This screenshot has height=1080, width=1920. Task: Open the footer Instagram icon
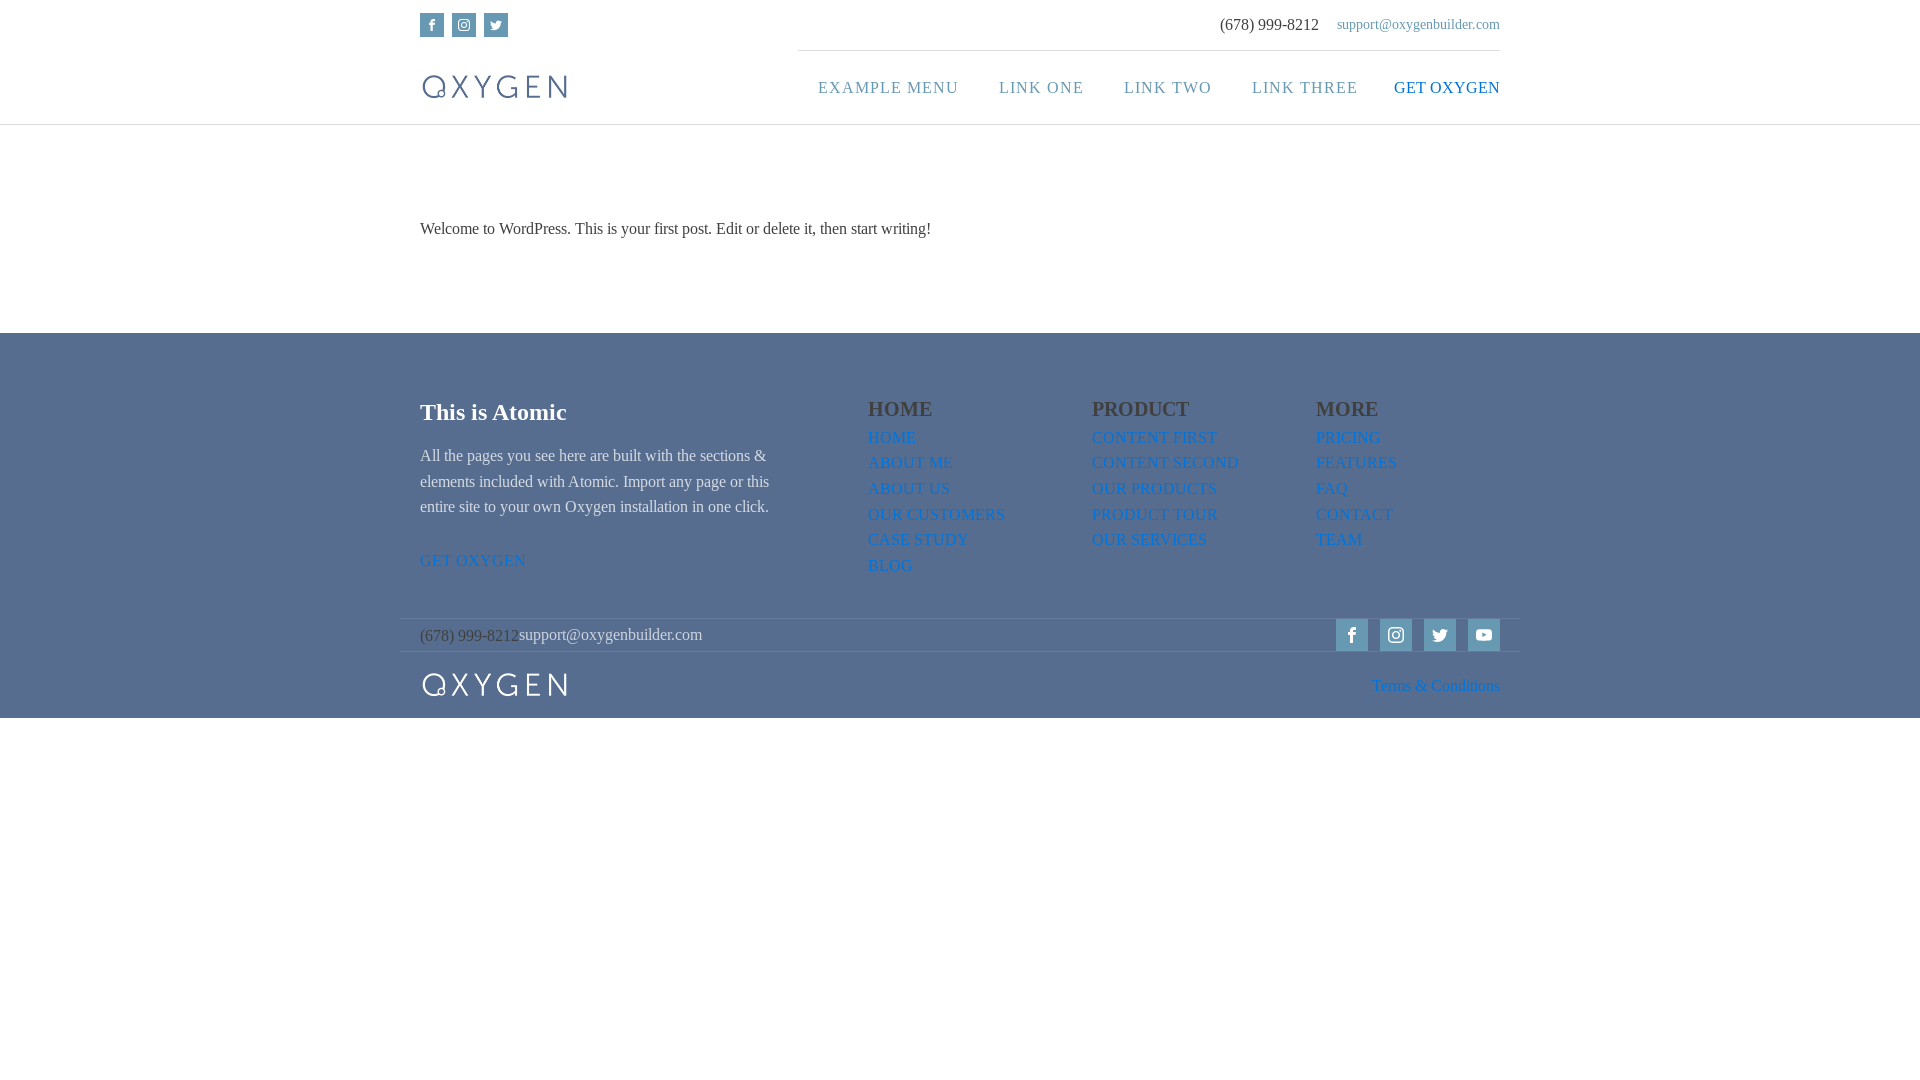(1396, 635)
